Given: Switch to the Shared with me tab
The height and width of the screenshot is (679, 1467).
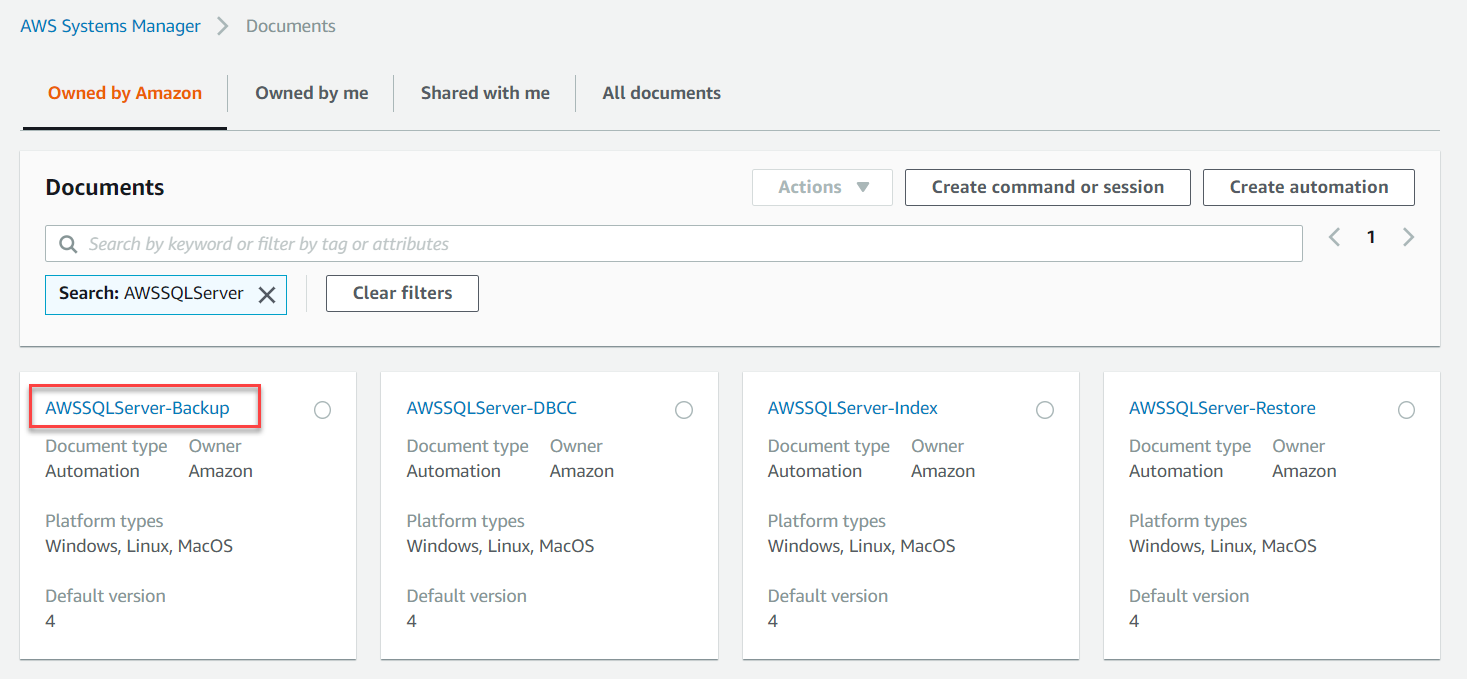Looking at the screenshot, I should pyautogui.click(x=484, y=92).
